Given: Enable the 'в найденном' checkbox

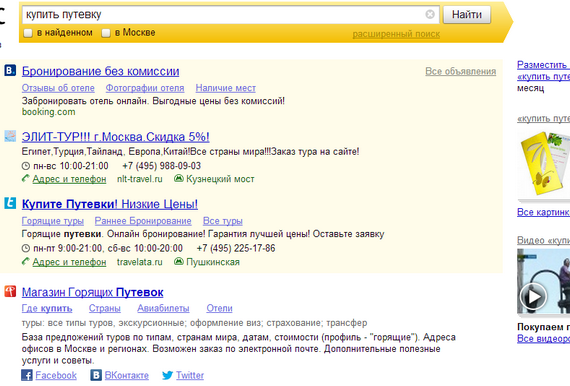Looking at the screenshot, I should pyautogui.click(x=28, y=33).
